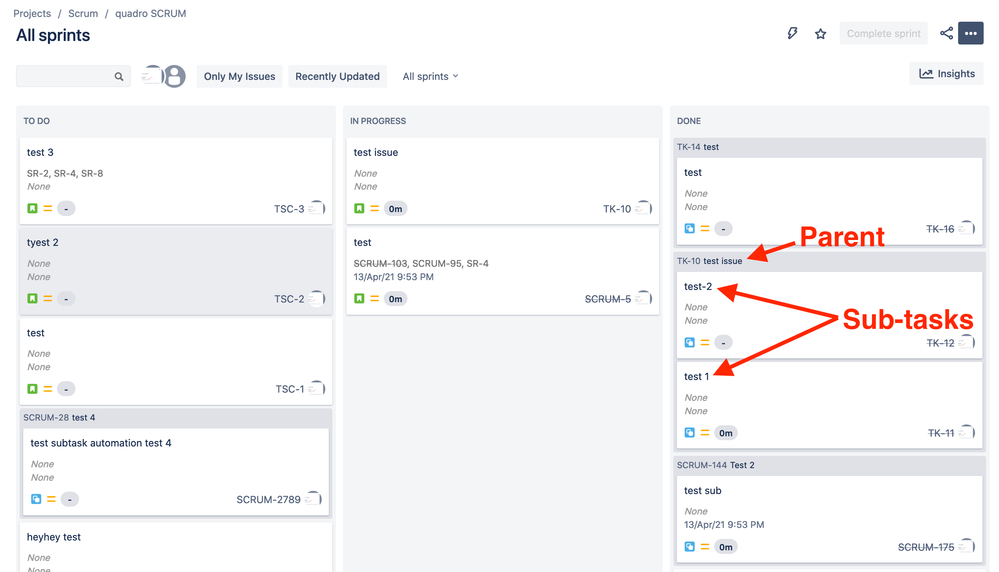Open parent issue TK-14 test header
Screen dimensions: 999x572
698,147
